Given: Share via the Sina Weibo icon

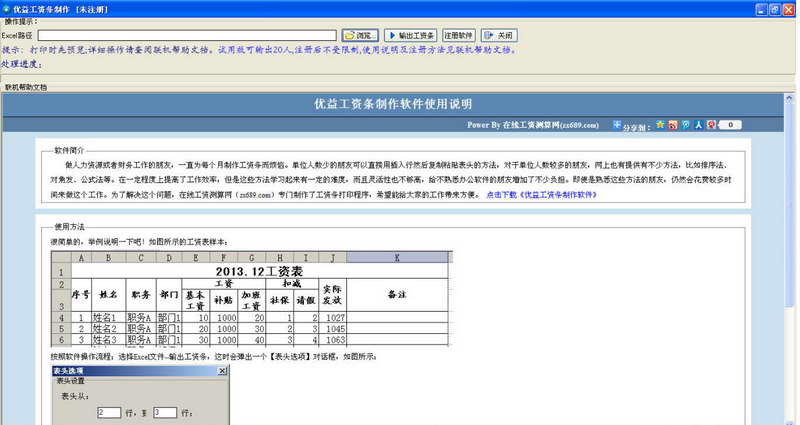Looking at the screenshot, I should [x=673, y=124].
